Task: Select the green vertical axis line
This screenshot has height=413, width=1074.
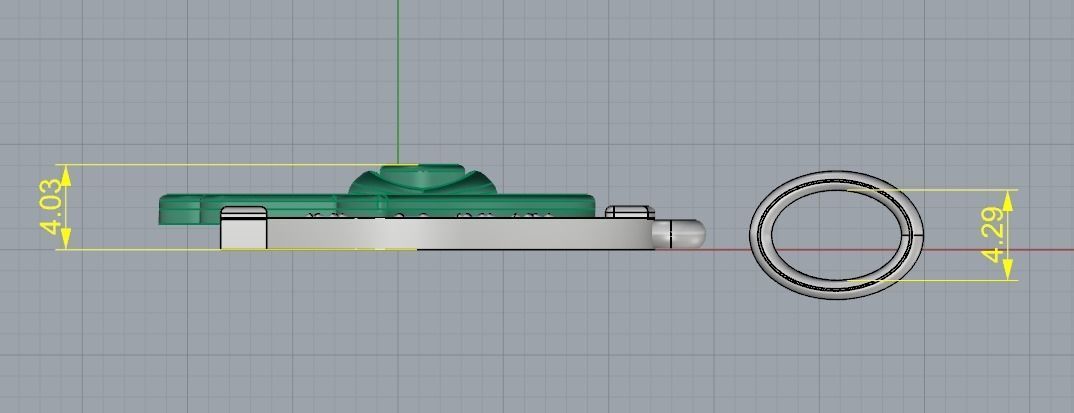Action: (x=398, y=82)
